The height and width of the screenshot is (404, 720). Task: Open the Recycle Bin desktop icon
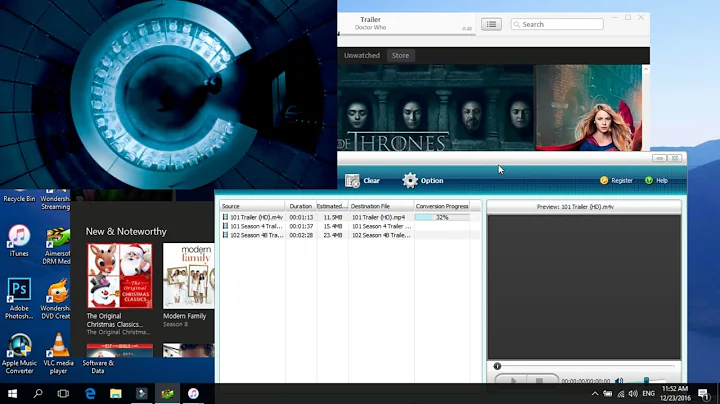(19, 196)
